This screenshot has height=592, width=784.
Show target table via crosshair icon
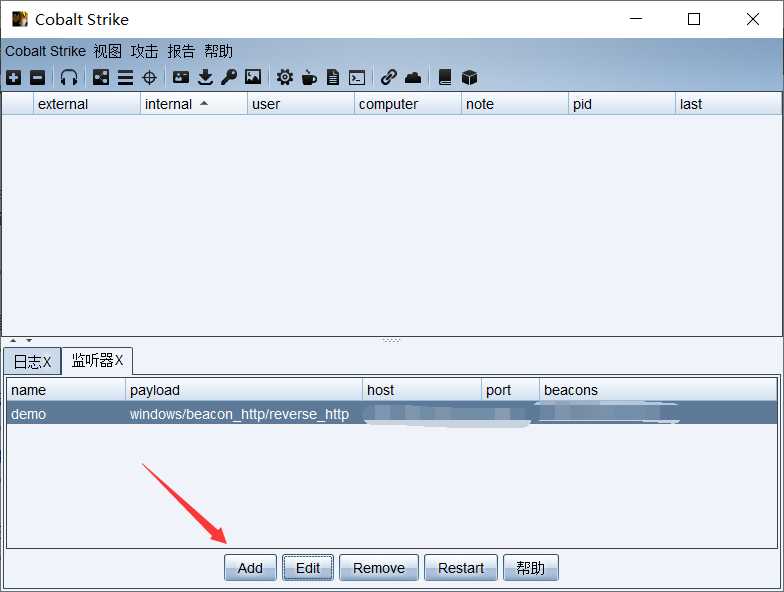[150, 78]
